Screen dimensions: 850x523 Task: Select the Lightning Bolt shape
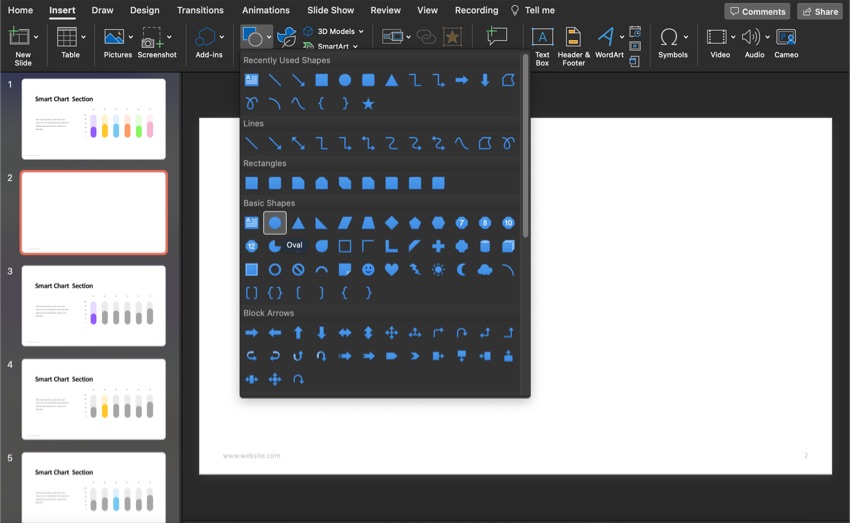pos(415,270)
